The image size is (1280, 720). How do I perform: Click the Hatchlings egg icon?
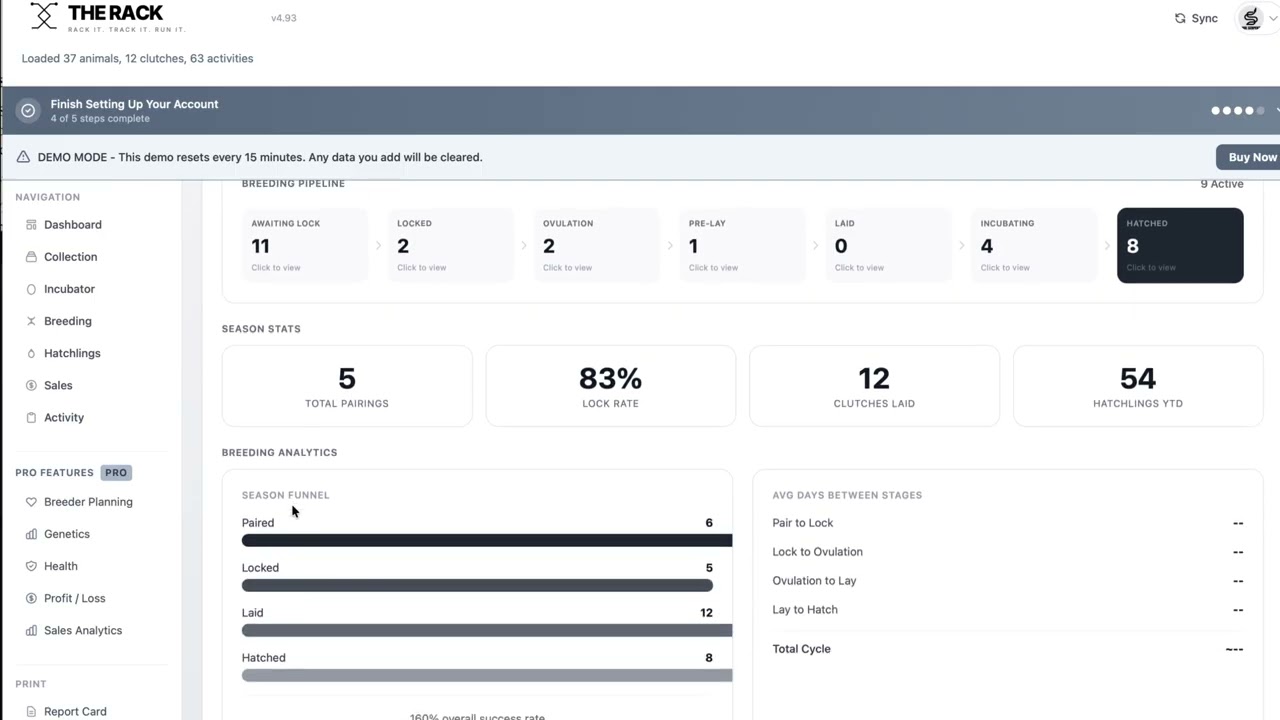click(31, 353)
